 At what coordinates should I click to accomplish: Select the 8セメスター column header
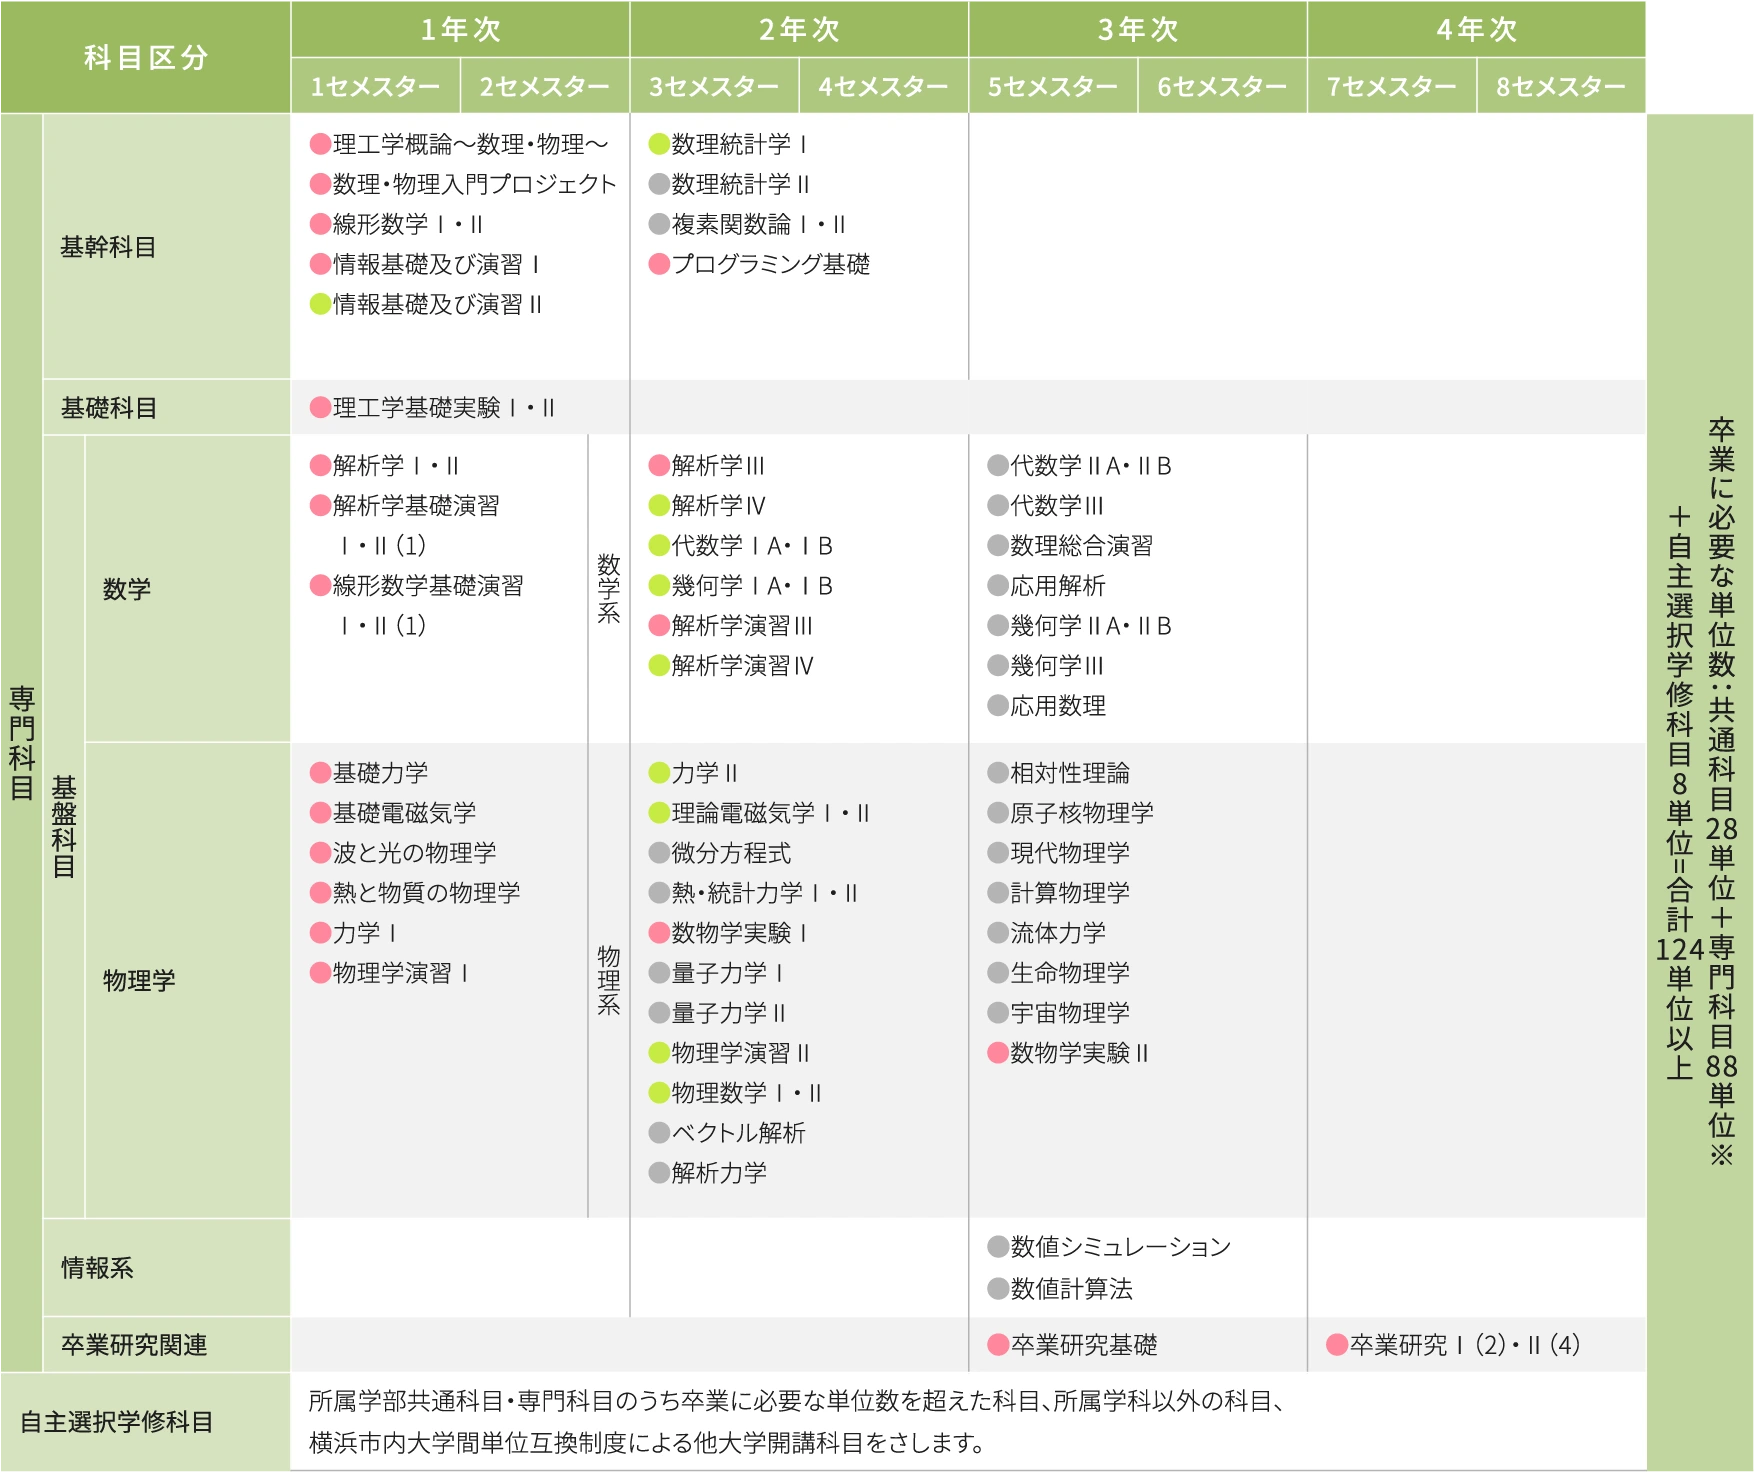[x=1560, y=87]
